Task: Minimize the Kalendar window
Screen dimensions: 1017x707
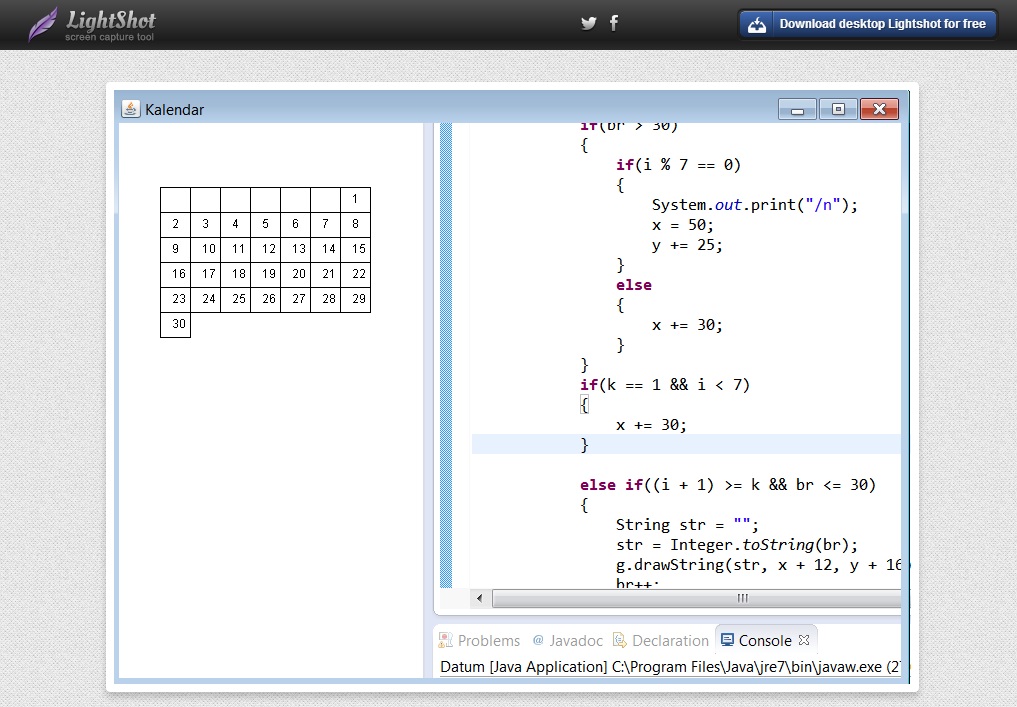Action: pyautogui.click(x=797, y=109)
